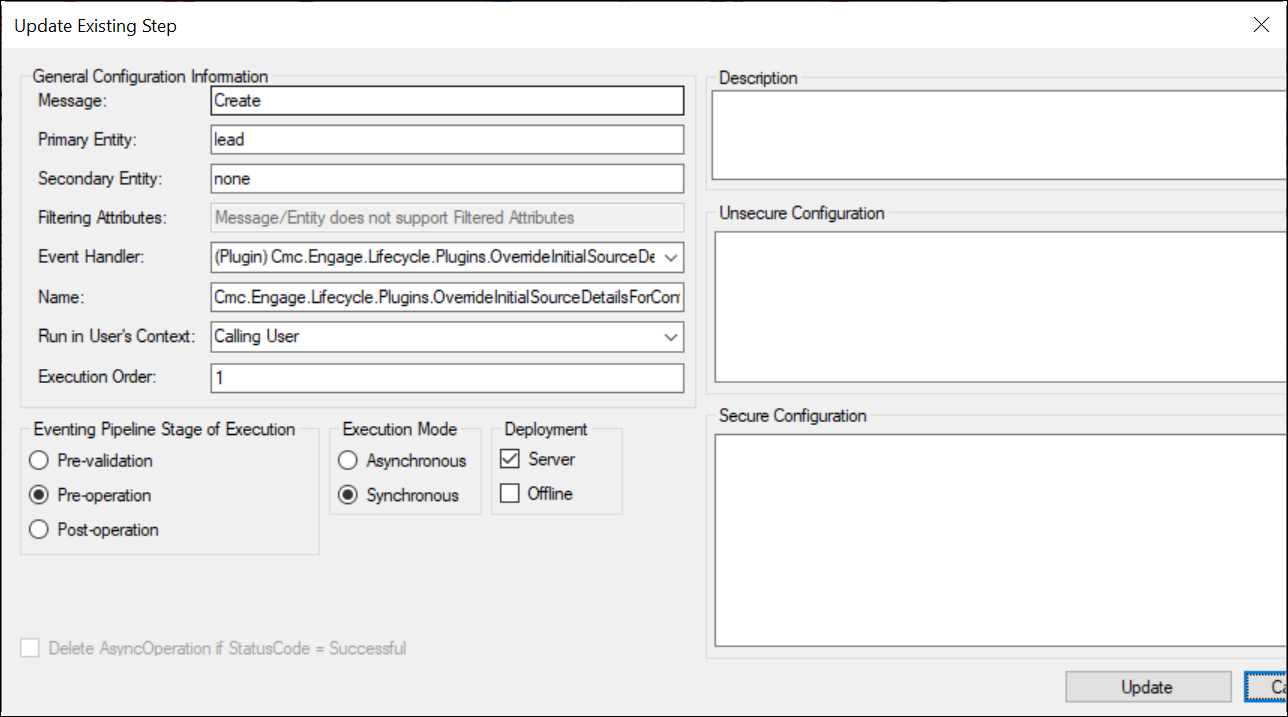Choose the Post-operation pipeline stage
This screenshot has width=1288, height=717.
39,530
